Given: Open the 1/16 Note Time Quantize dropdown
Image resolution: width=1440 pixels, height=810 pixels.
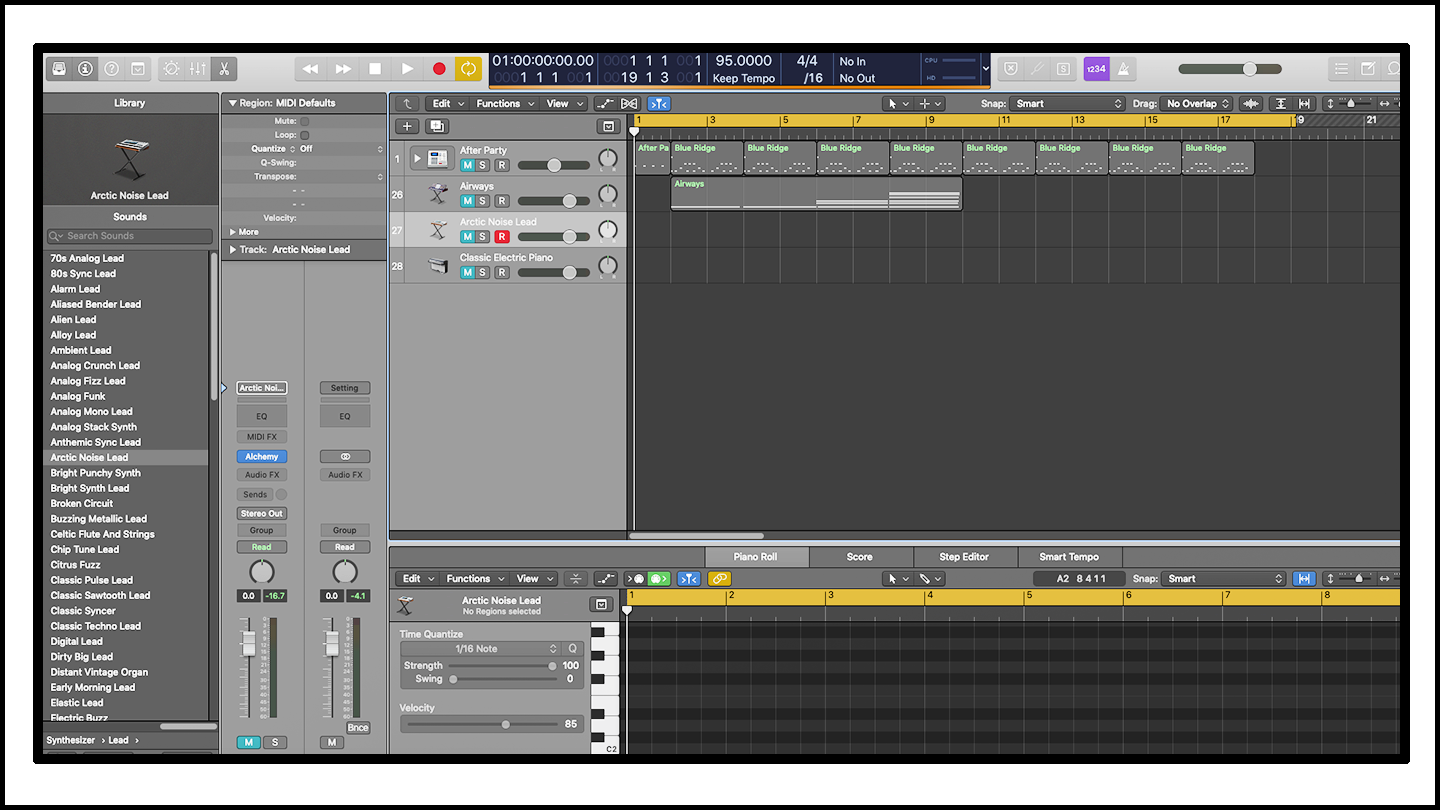Looking at the screenshot, I should [x=481, y=648].
